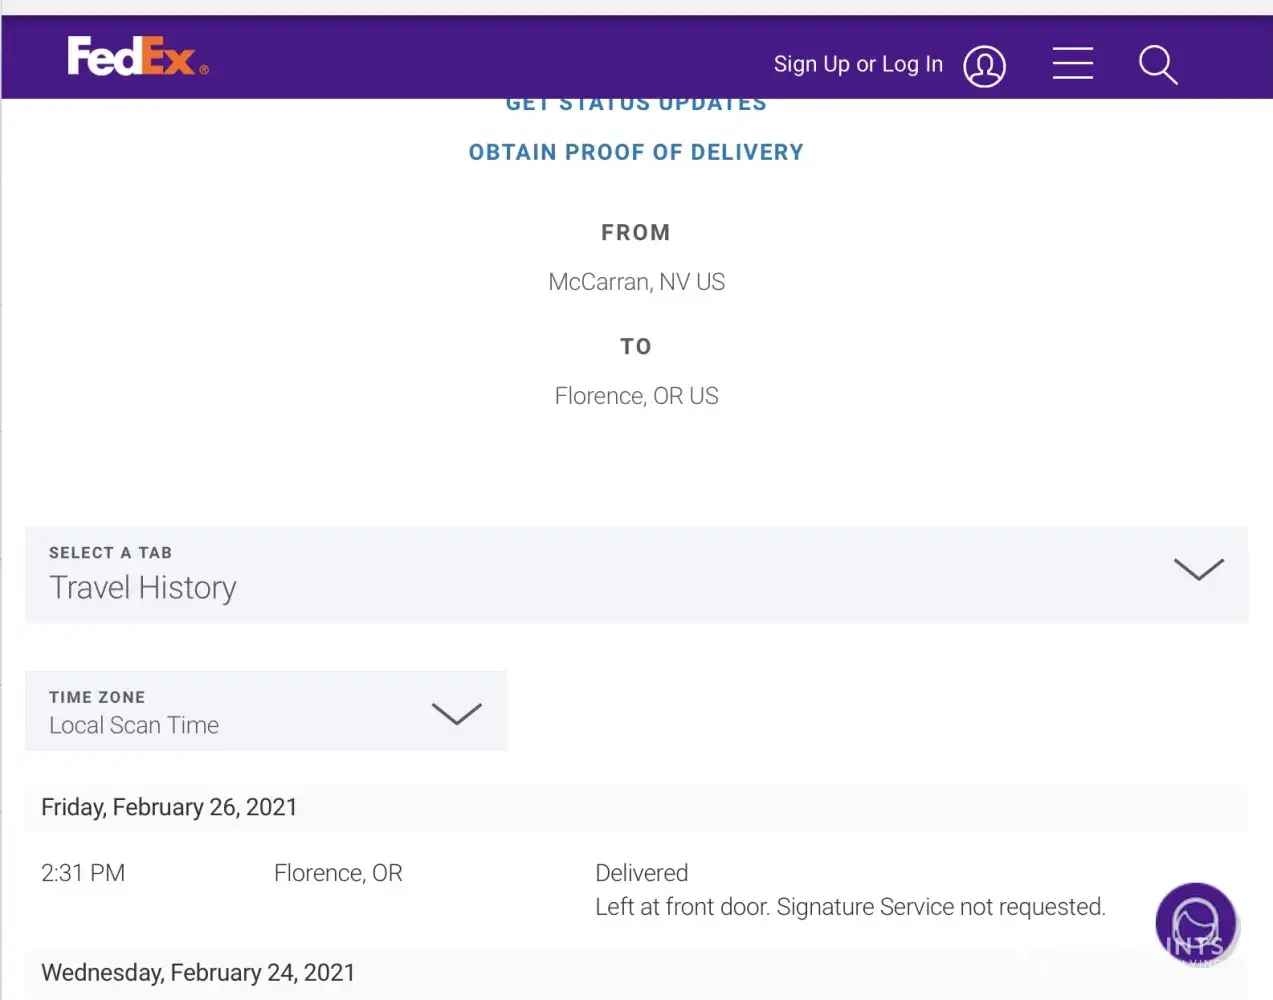The height and width of the screenshot is (1000, 1273).
Task: Select the Travel History tab label
Action: [x=143, y=588]
